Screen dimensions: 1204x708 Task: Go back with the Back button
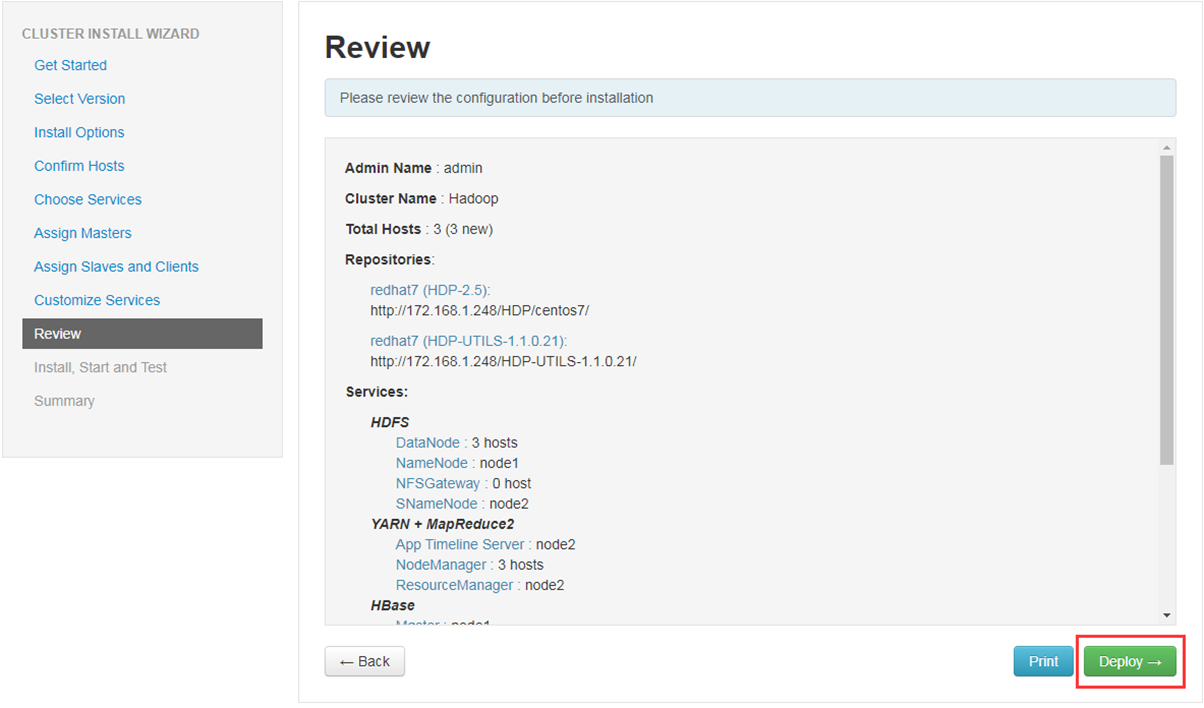(365, 662)
